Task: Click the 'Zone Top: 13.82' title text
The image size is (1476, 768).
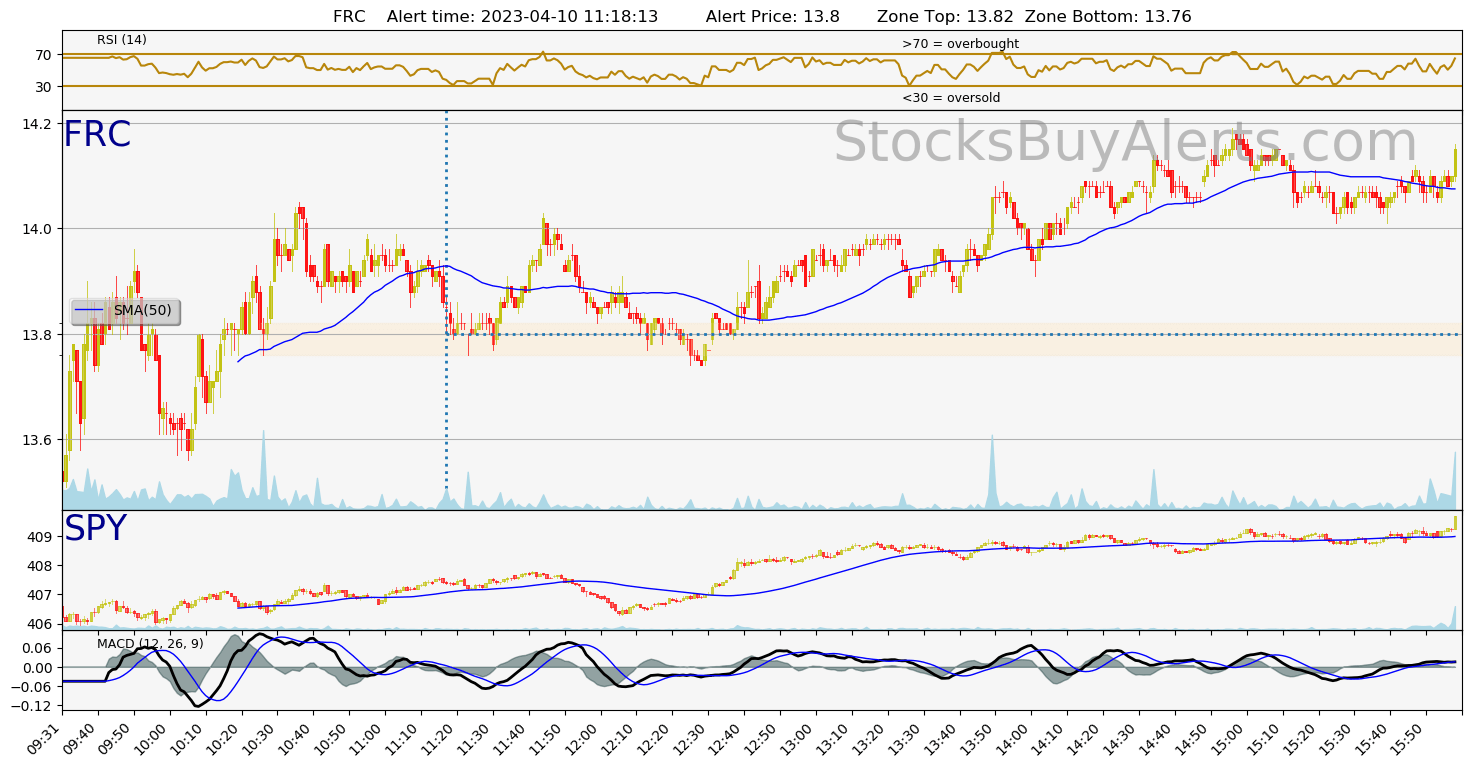Action: pyautogui.click(x=943, y=17)
